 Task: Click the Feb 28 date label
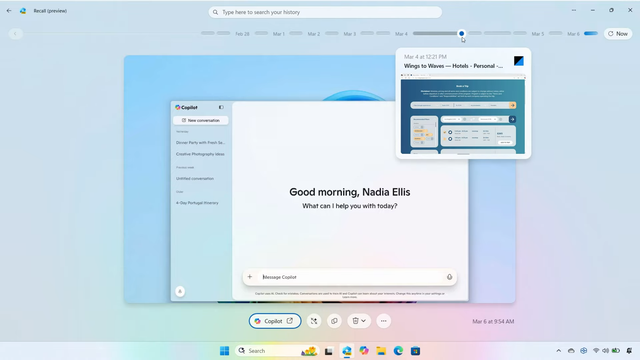242,34
